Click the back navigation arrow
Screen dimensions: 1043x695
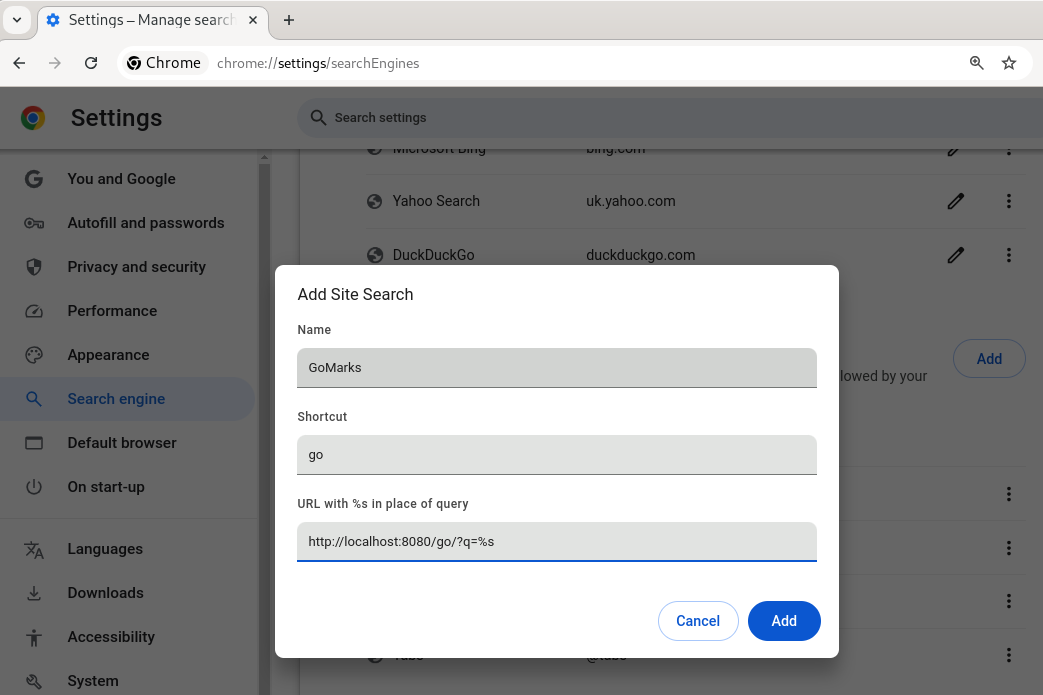pos(19,63)
